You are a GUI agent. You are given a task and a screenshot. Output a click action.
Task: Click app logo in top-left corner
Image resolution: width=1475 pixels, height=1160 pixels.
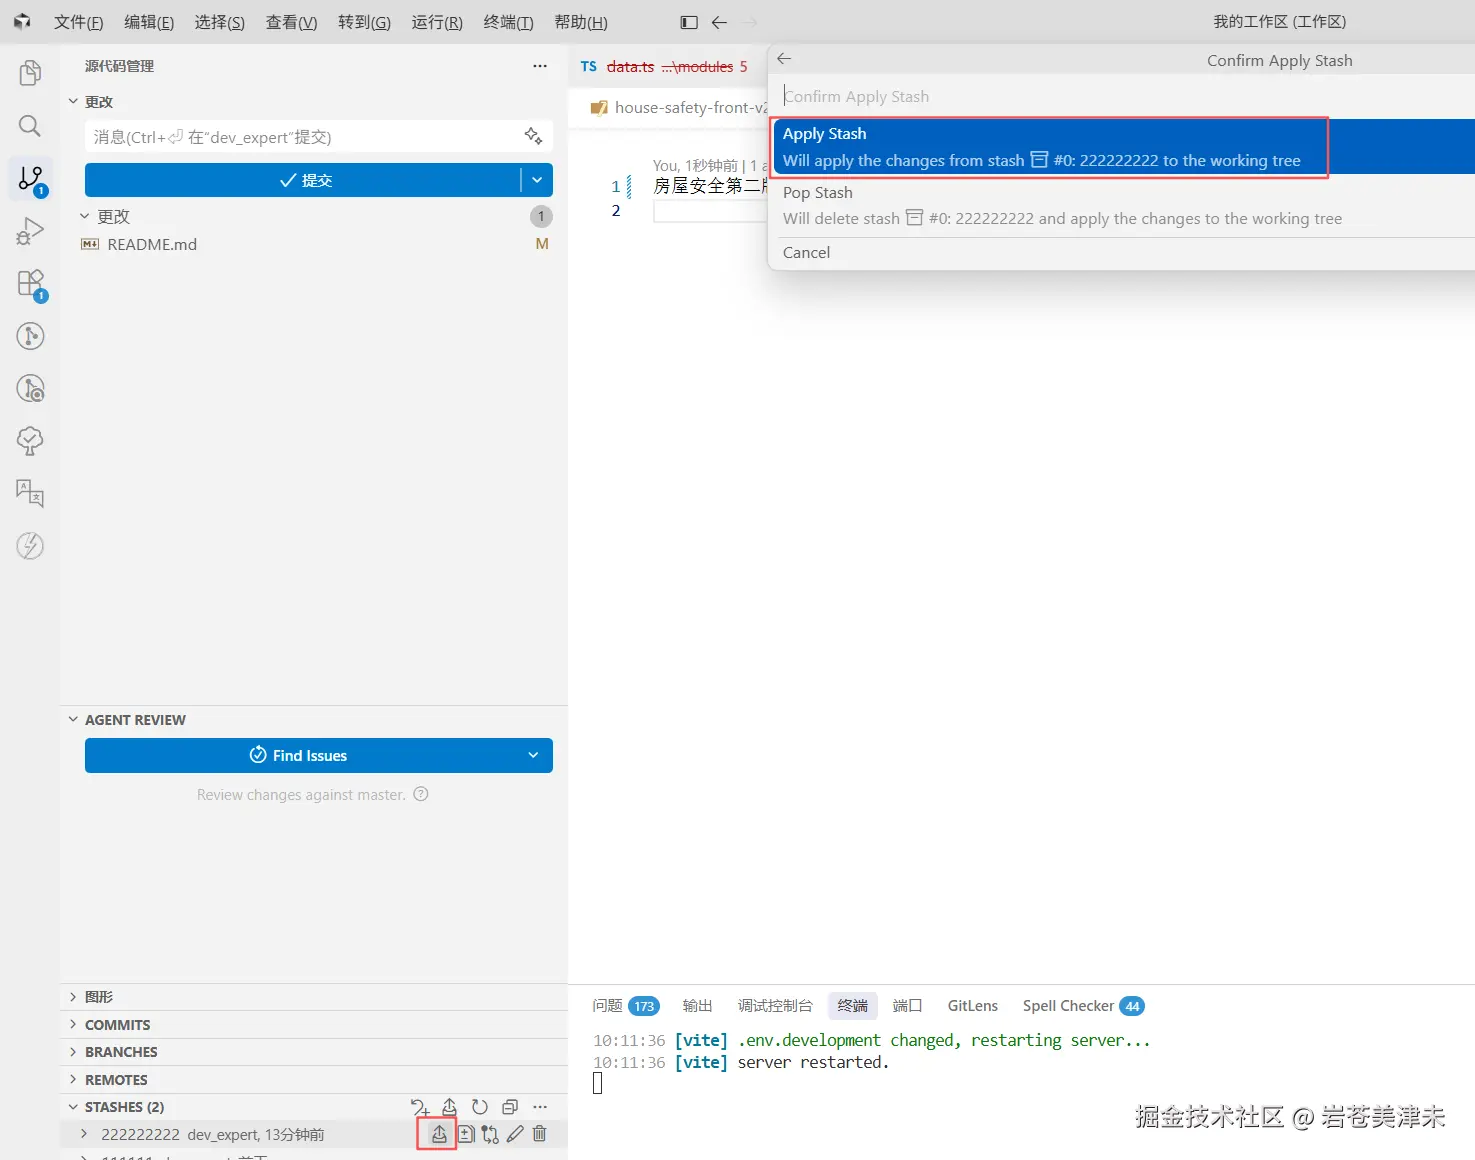click(22, 22)
